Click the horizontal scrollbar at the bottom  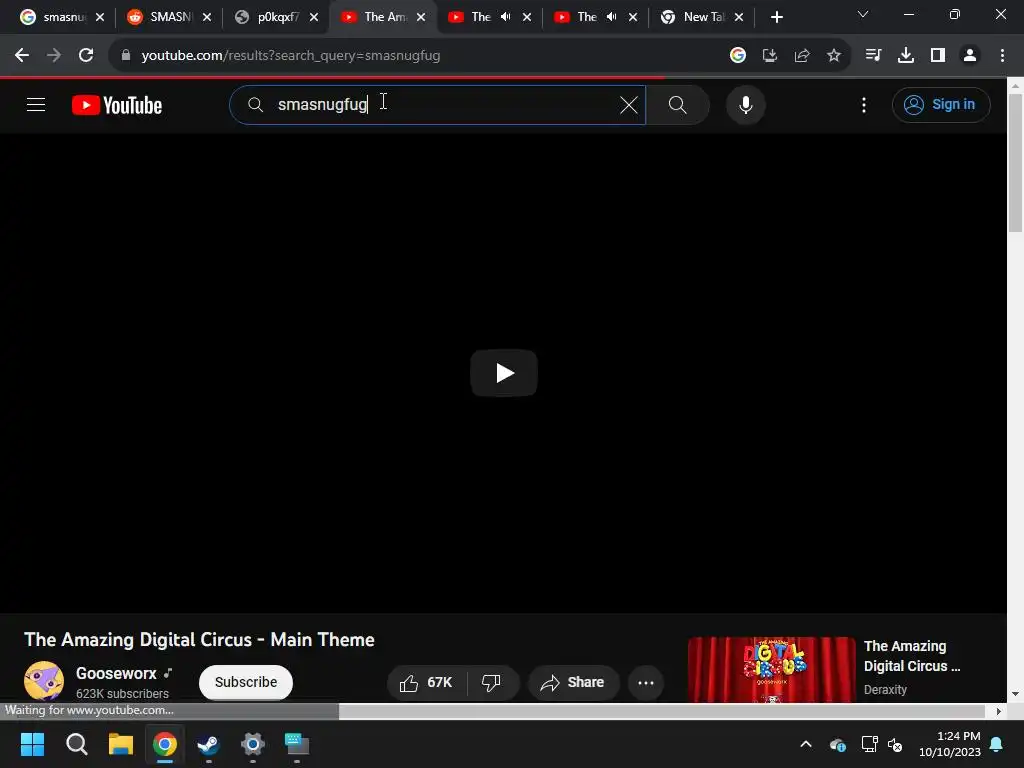(x=662, y=711)
